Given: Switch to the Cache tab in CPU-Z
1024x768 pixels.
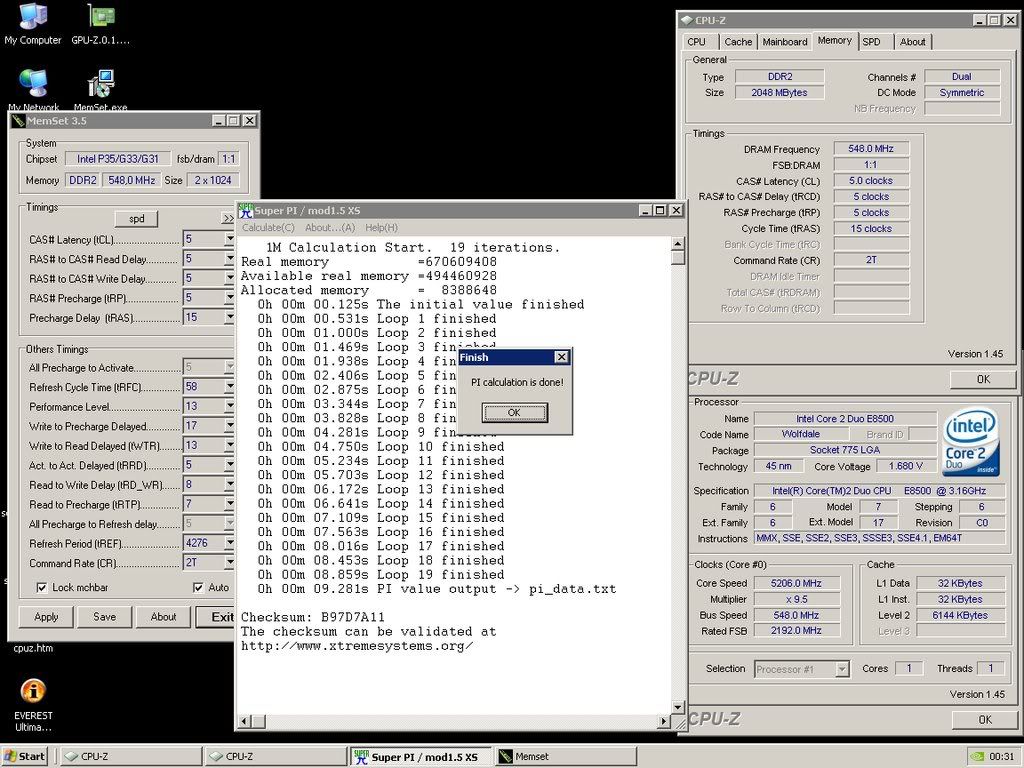Looking at the screenshot, I should point(738,42).
